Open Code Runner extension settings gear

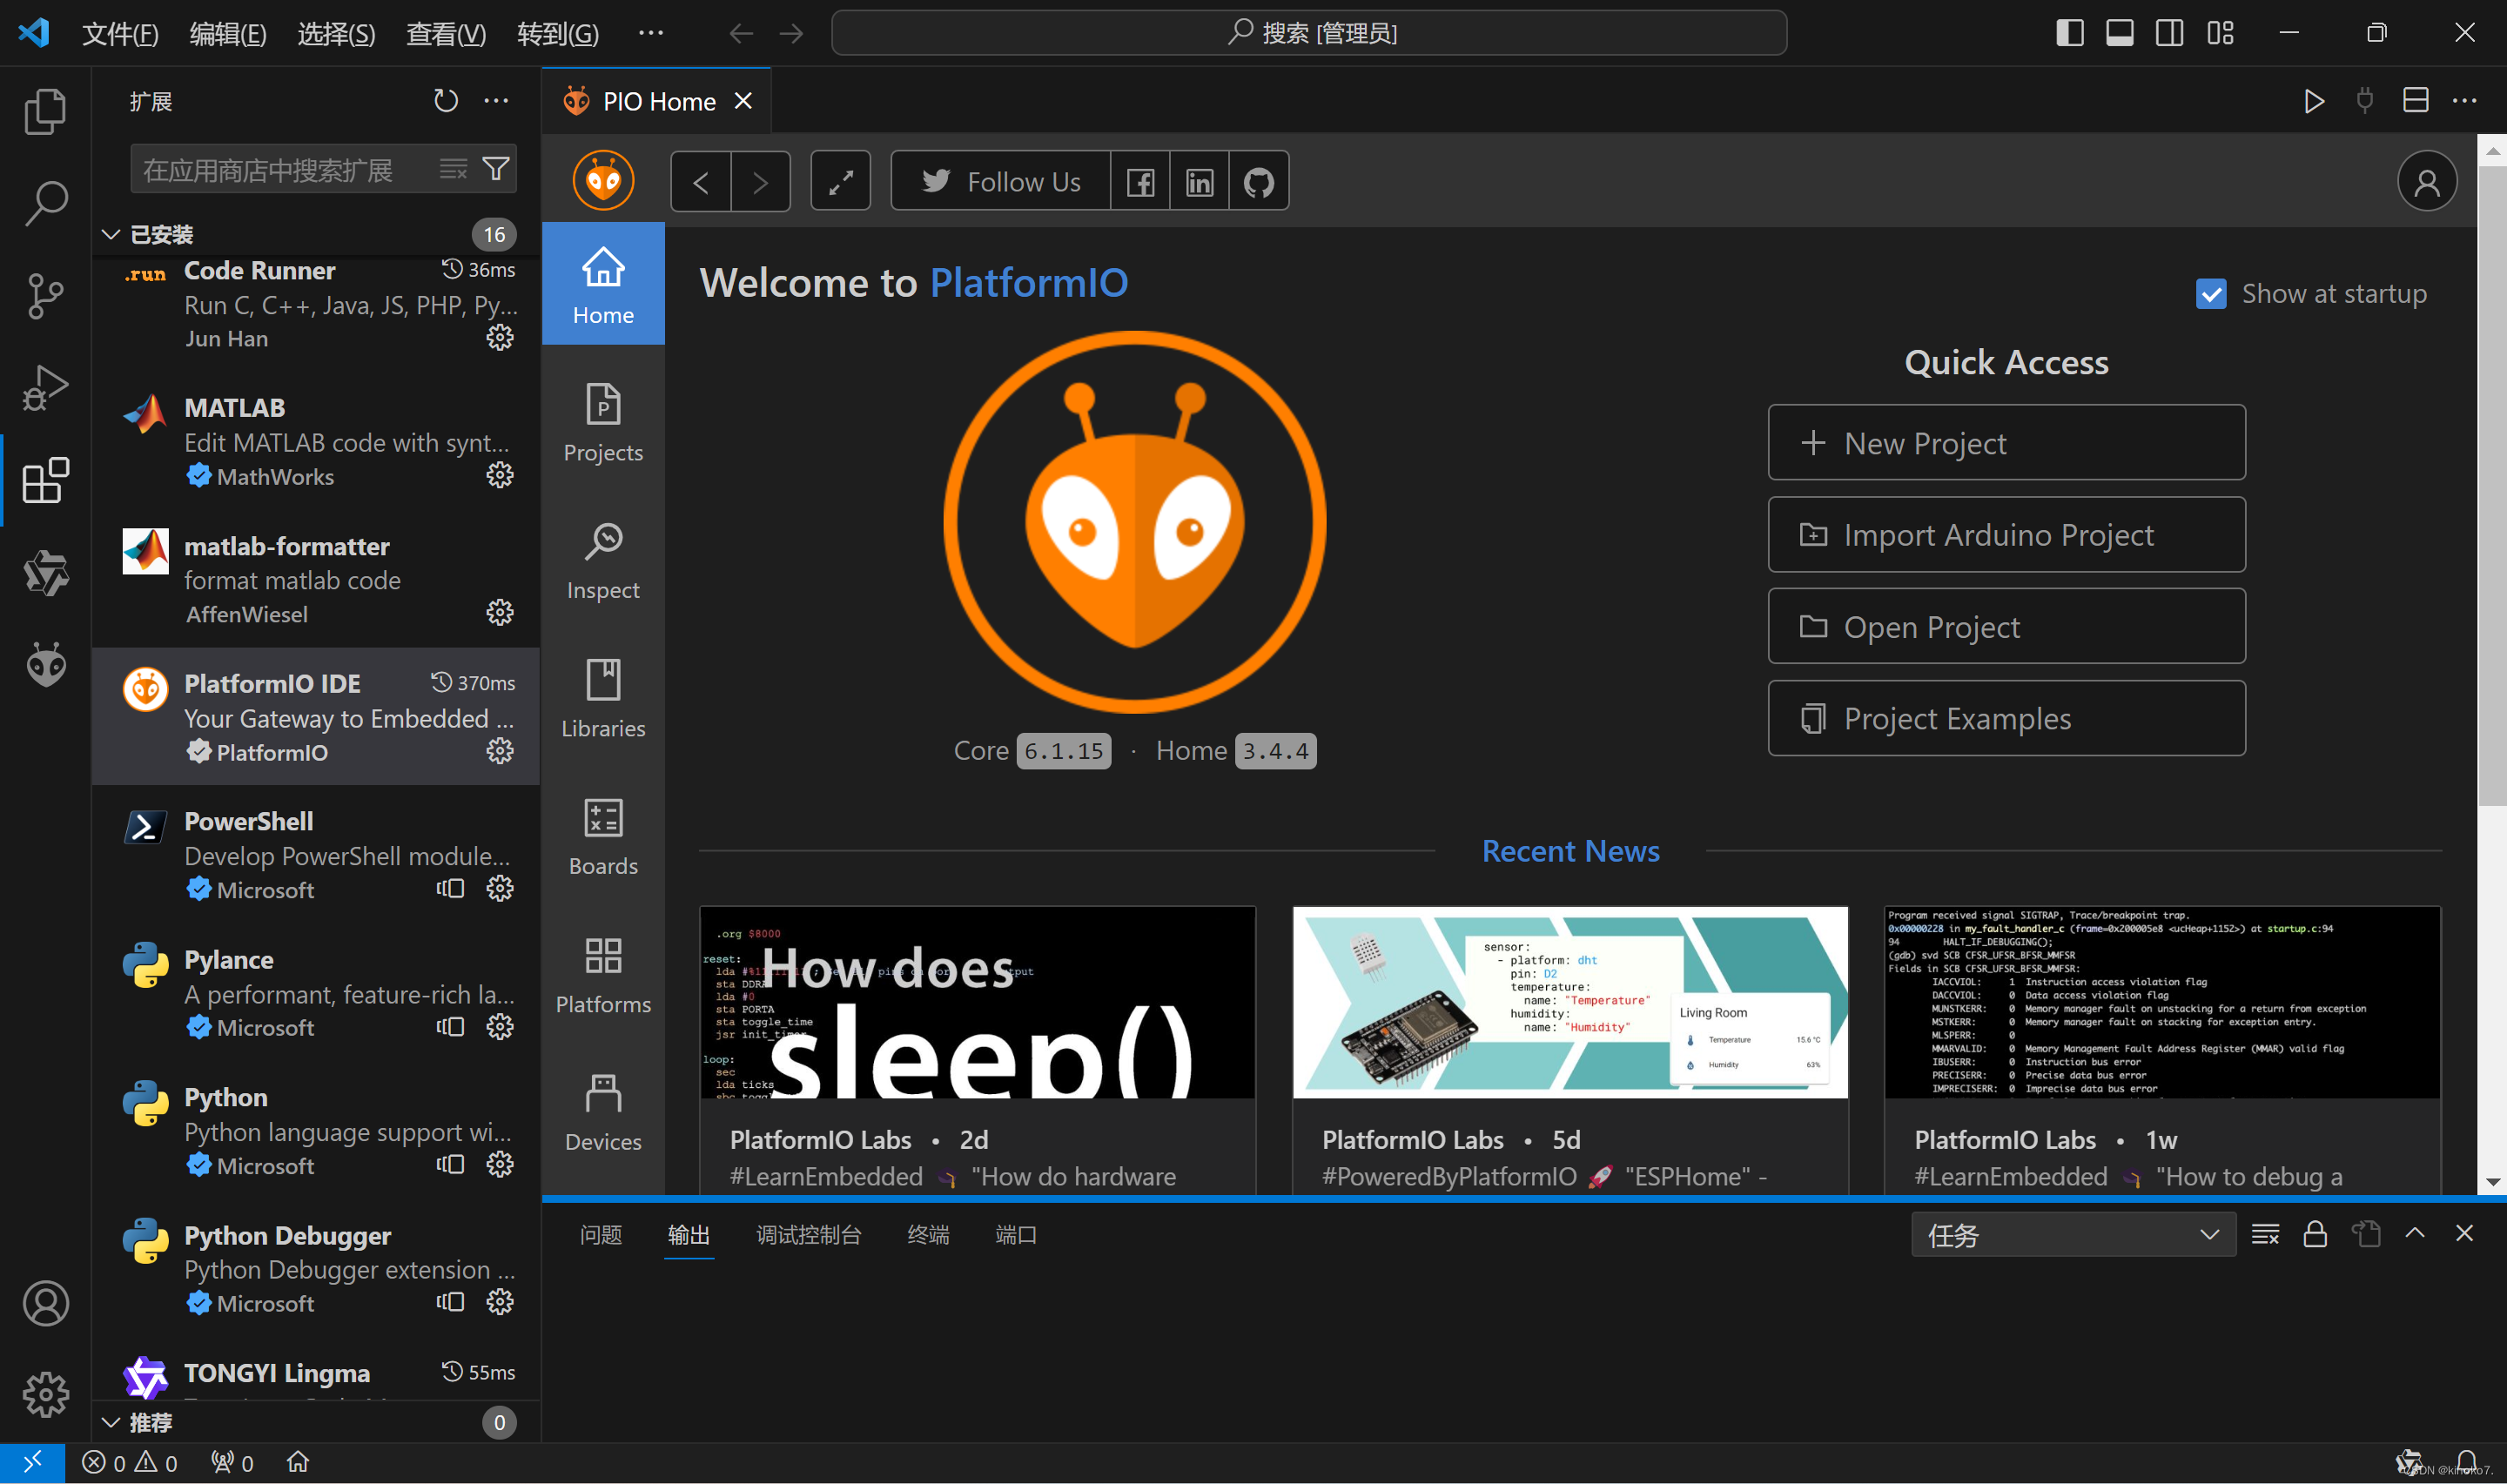click(500, 337)
